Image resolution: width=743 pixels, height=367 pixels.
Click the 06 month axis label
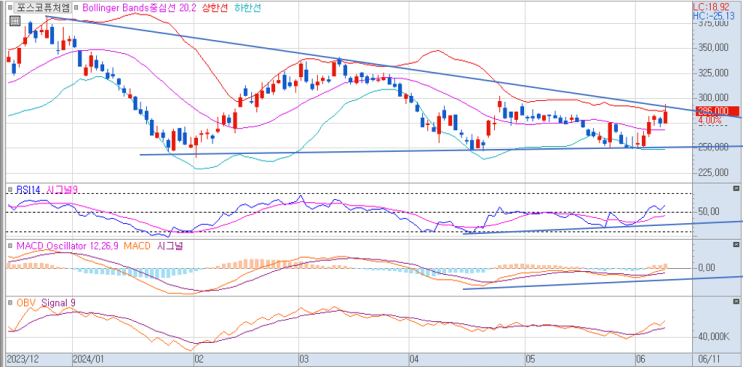pyautogui.click(x=640, y=359)
